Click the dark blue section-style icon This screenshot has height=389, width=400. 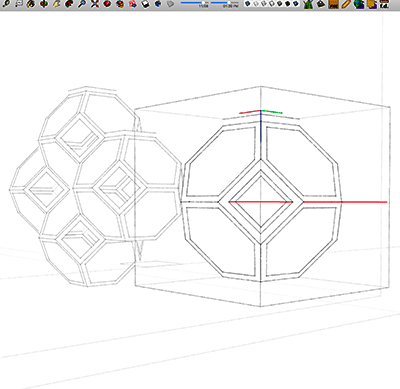click(158, 4)
